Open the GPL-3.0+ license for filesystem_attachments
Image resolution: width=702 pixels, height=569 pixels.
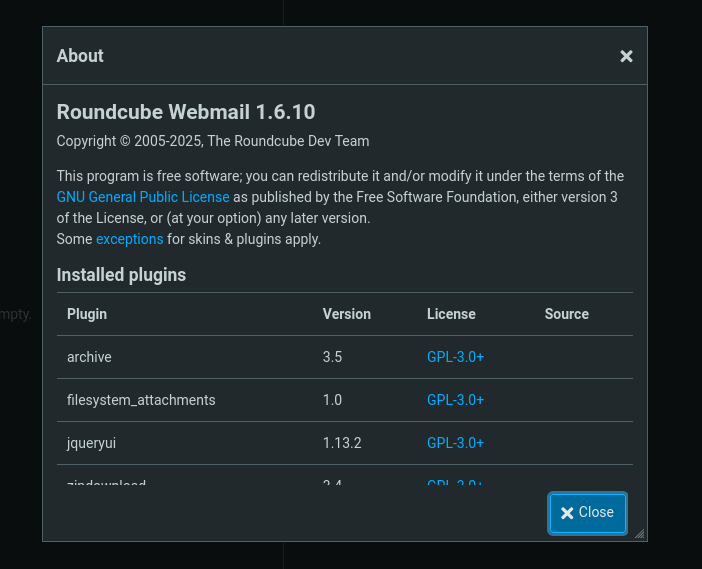[455, 400]
